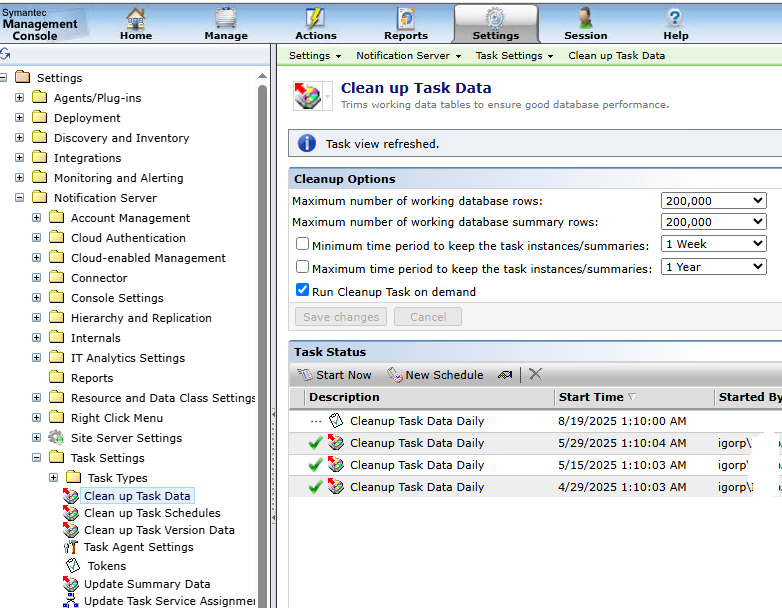Open the Manage menu icon
This screenshot has height=608, width=782.
click(226, 18)
